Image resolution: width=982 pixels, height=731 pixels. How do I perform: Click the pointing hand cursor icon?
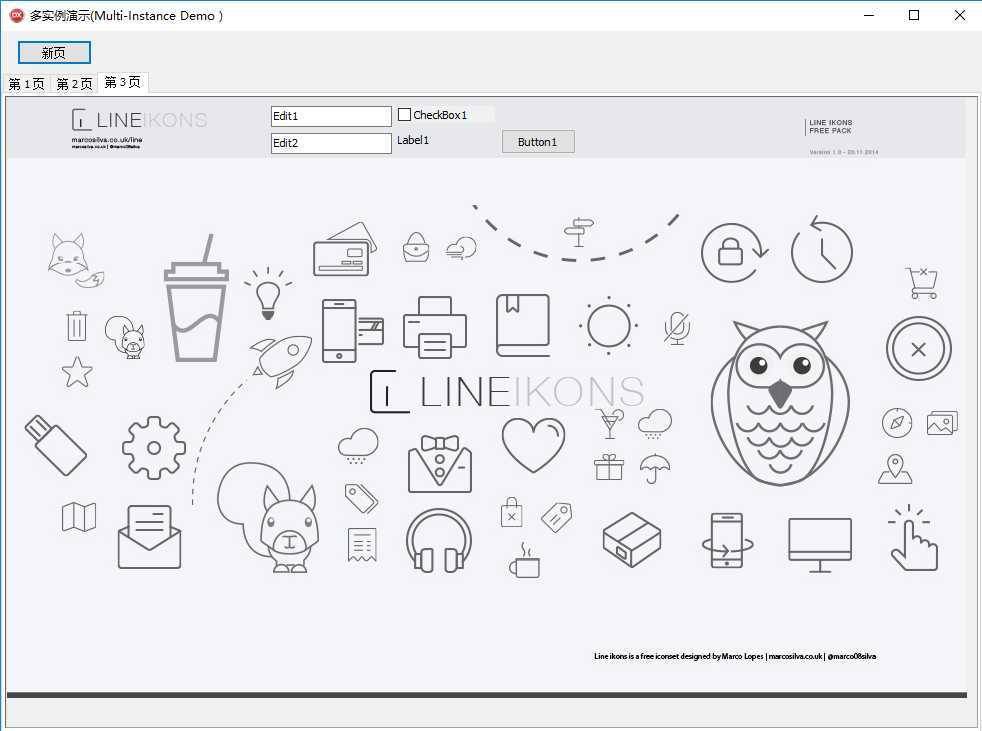[x=914, y=538]
